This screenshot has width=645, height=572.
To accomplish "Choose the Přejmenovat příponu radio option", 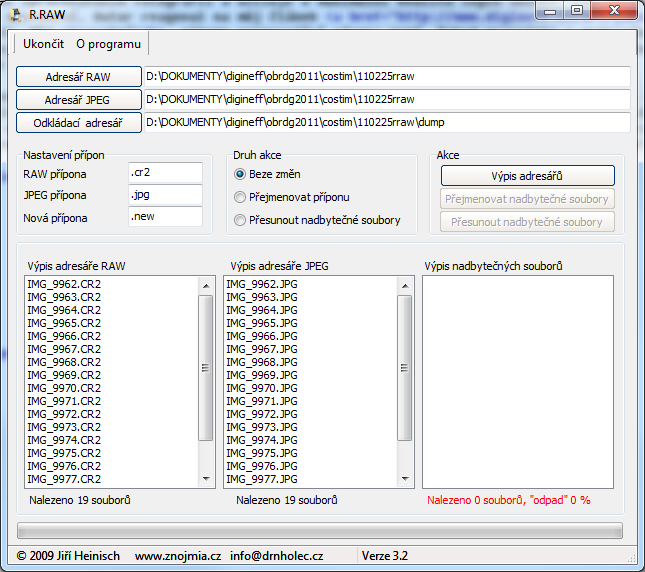I will coord(240,197).
